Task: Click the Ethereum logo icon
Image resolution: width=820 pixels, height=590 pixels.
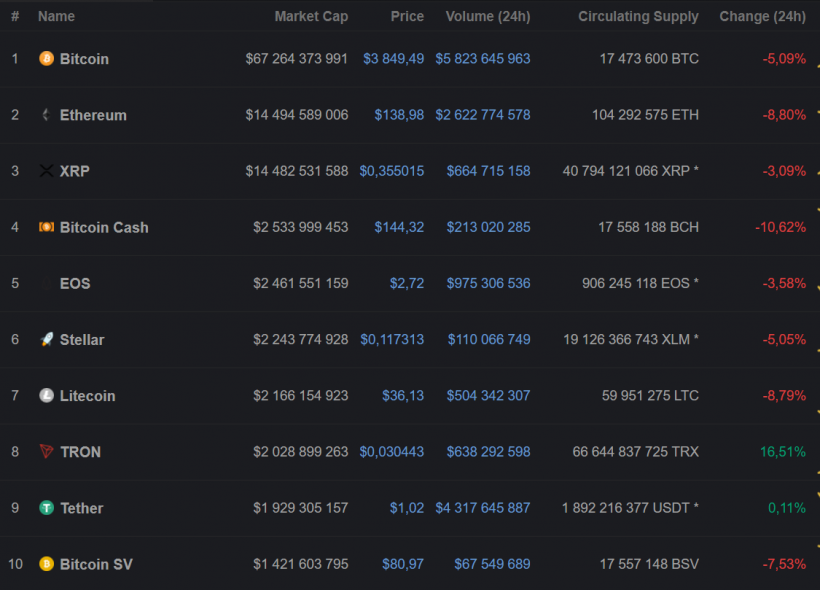Action: 46,115
